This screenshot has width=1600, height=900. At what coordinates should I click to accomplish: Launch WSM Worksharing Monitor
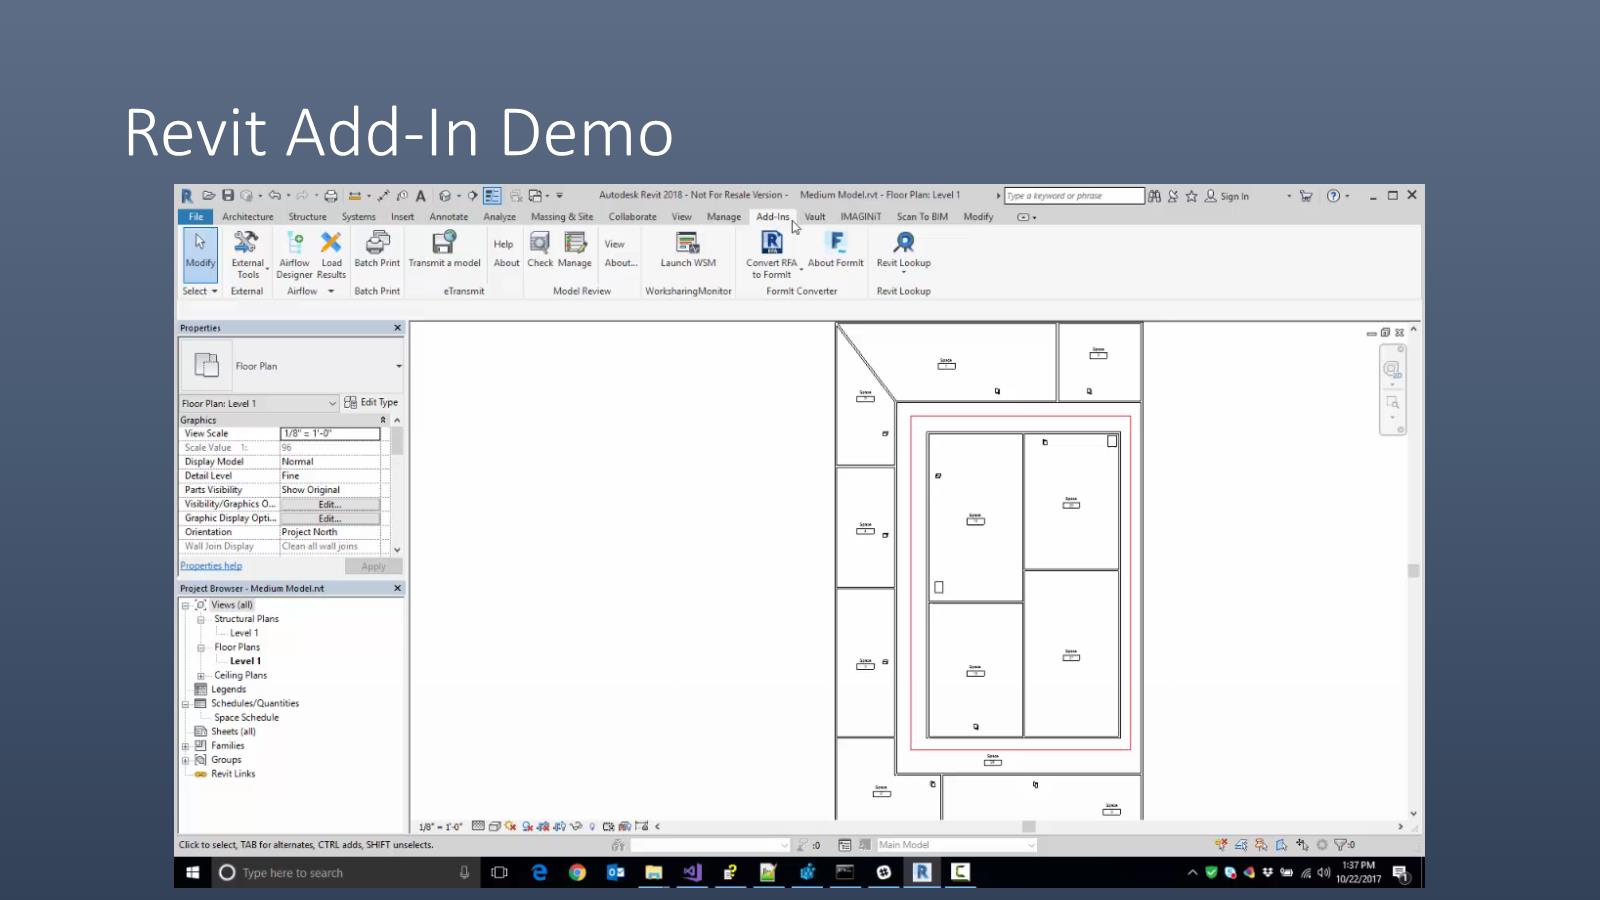click(x=688, y=250)
